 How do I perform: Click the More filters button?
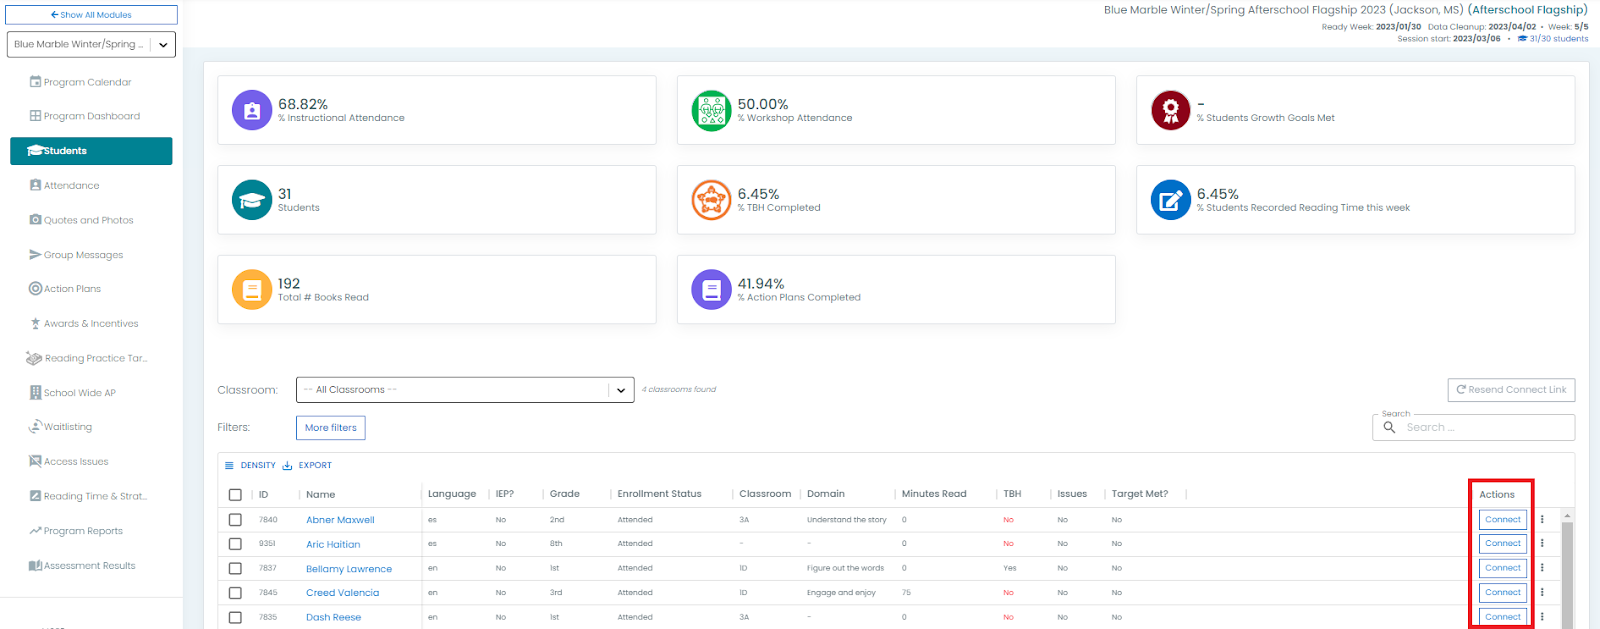point(331,428)
